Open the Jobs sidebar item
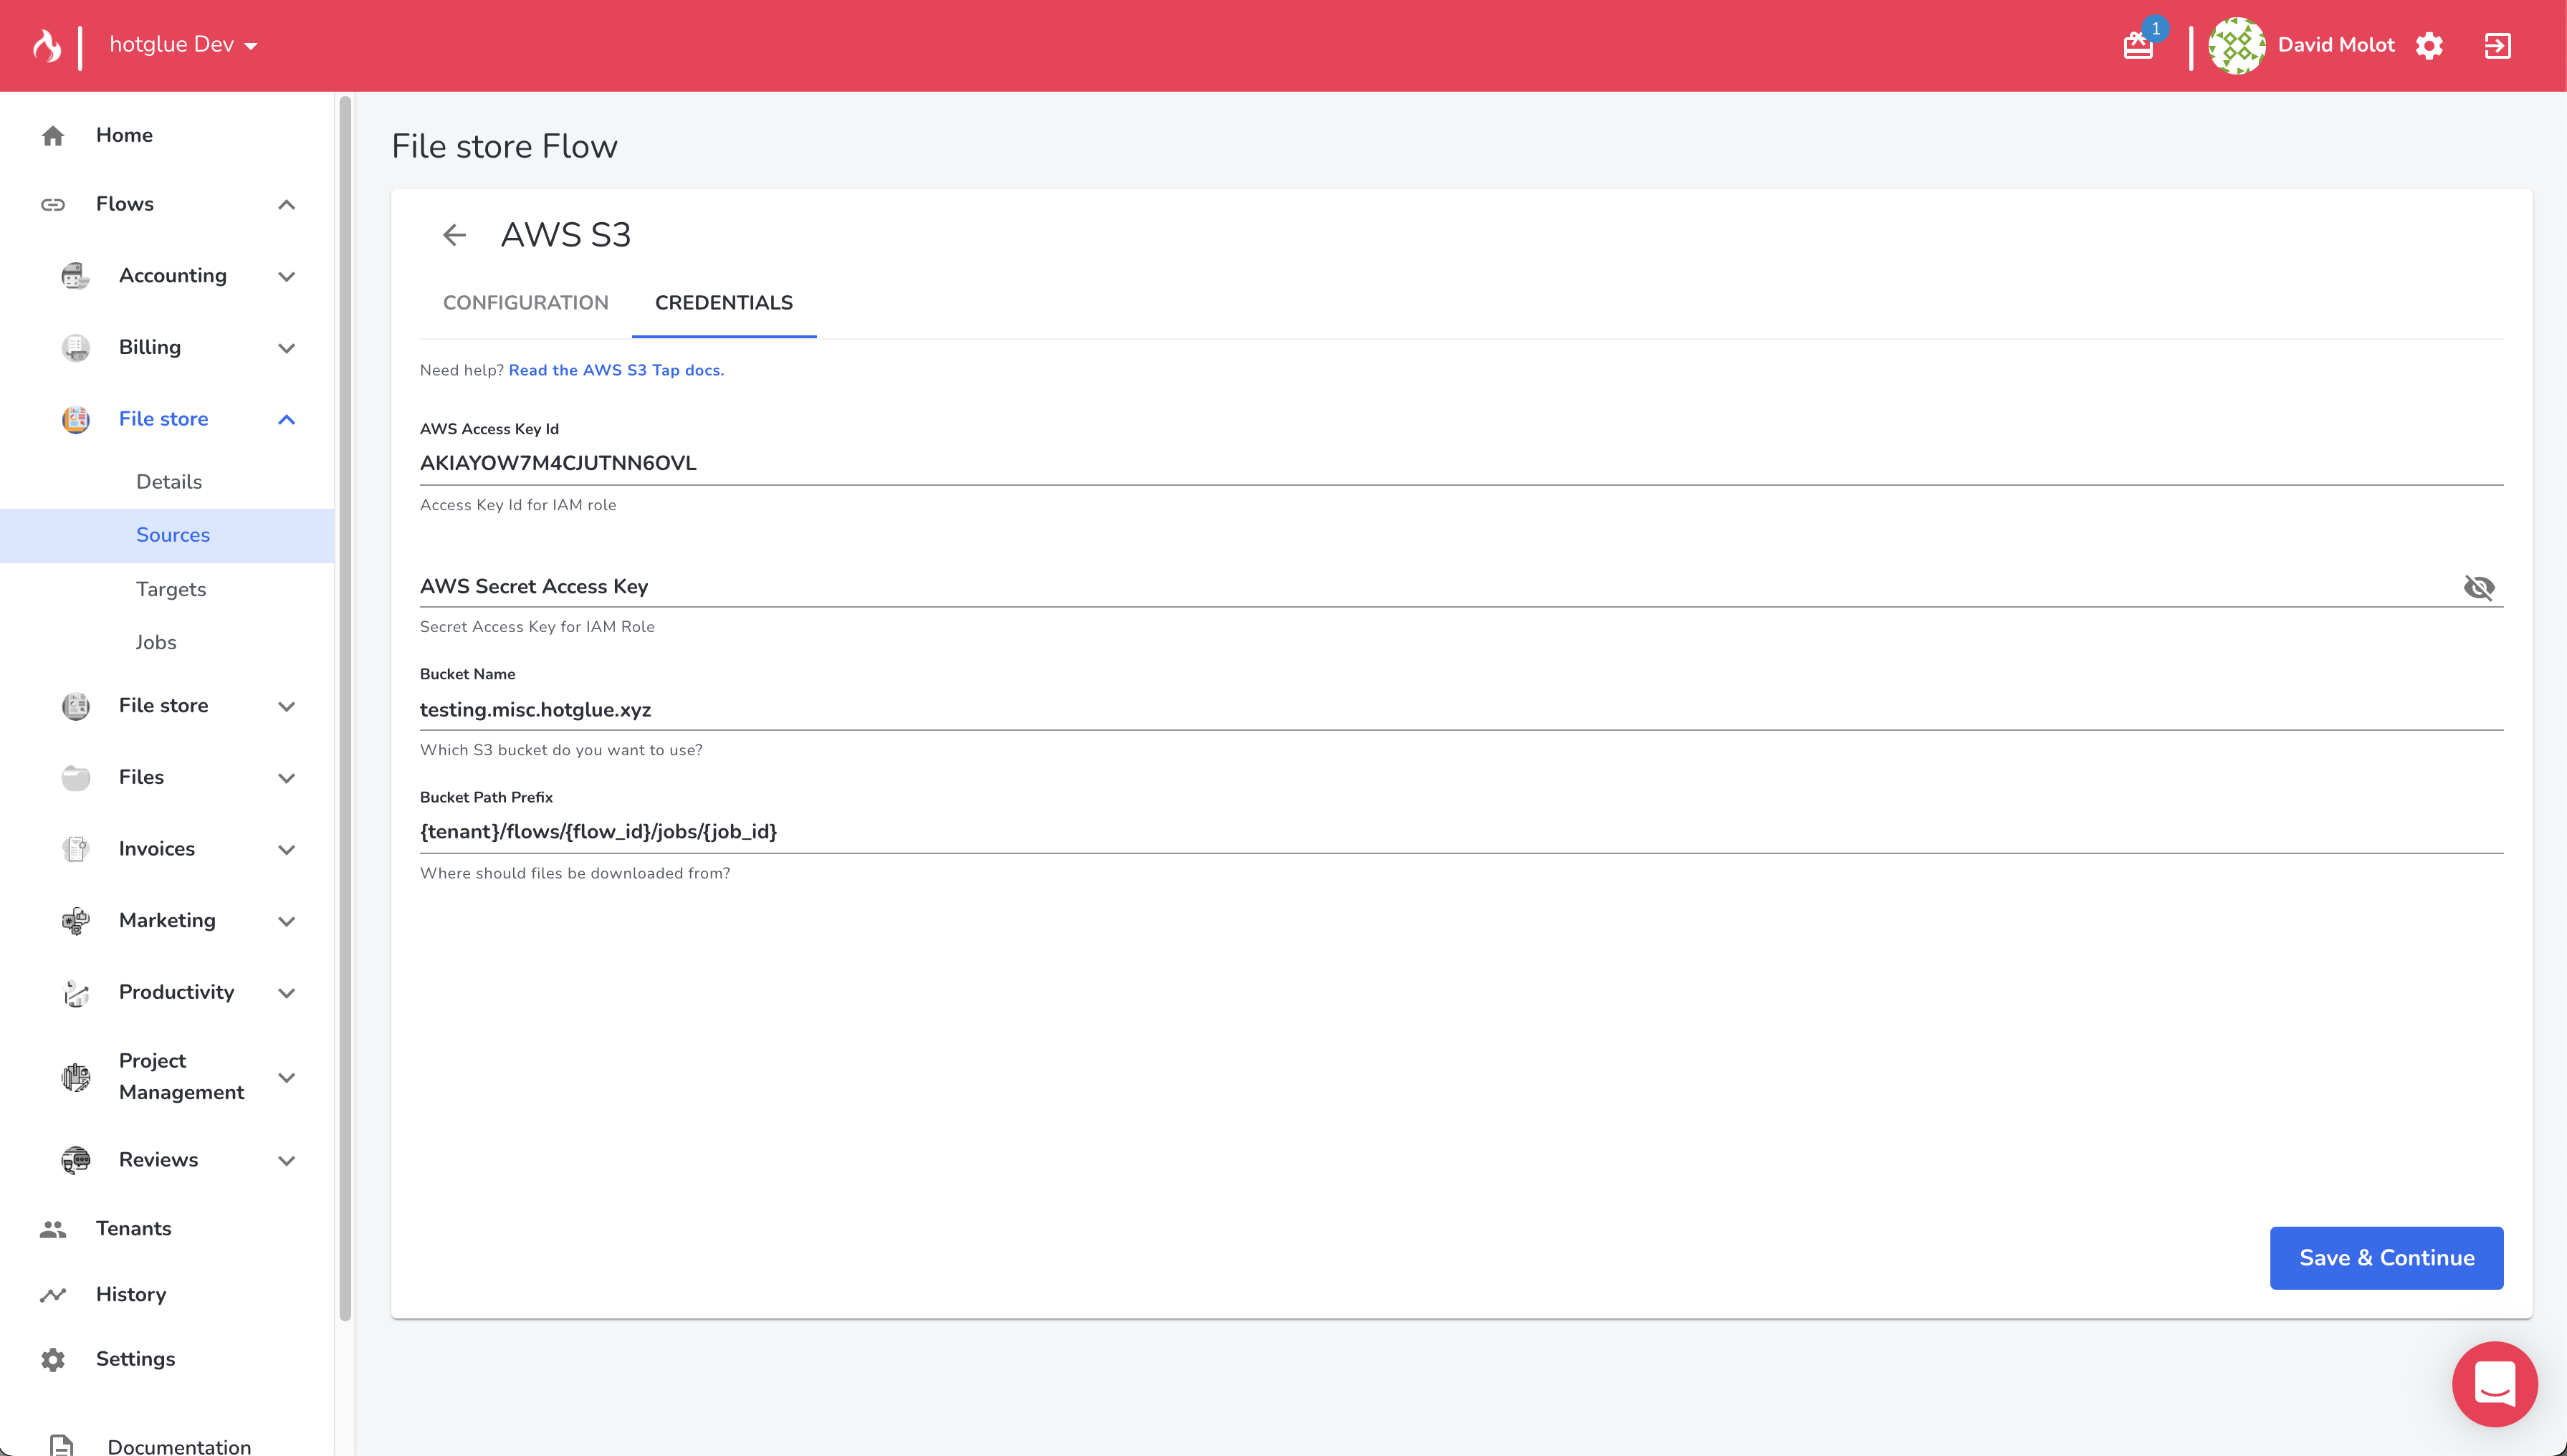 click(156, 642)
